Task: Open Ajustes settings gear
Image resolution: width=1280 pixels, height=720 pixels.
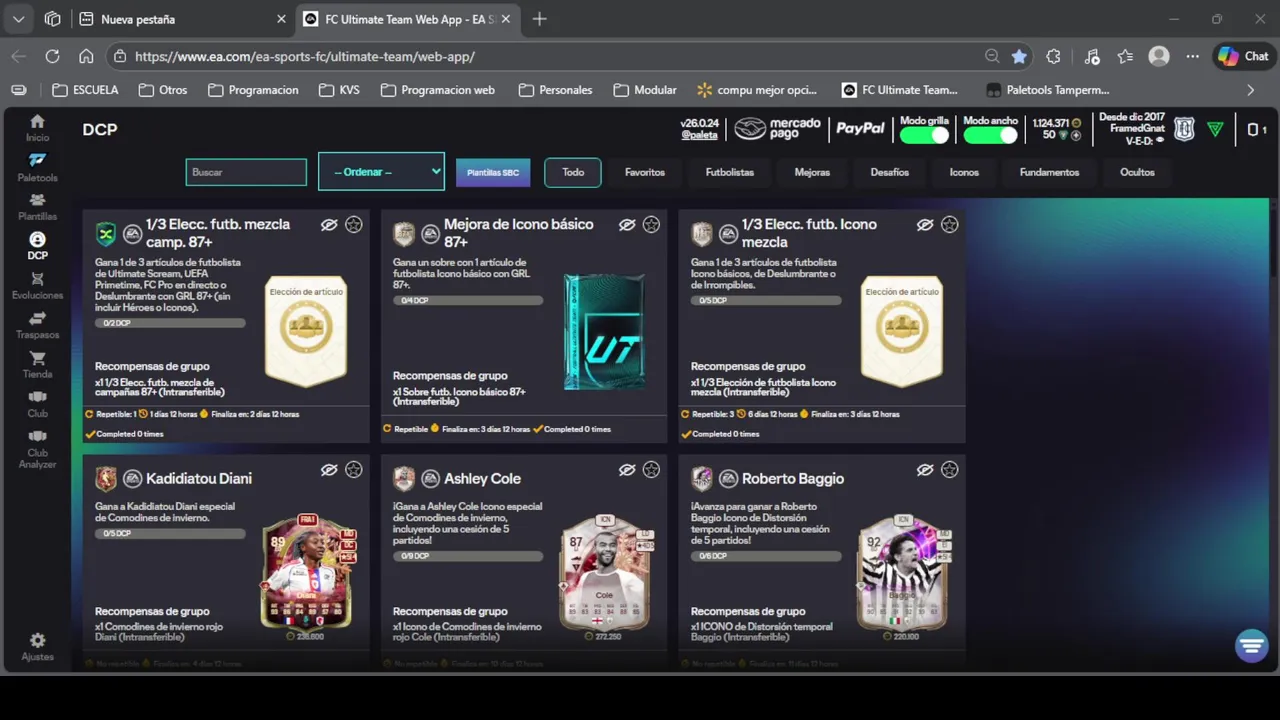Action: coord(37,647)
